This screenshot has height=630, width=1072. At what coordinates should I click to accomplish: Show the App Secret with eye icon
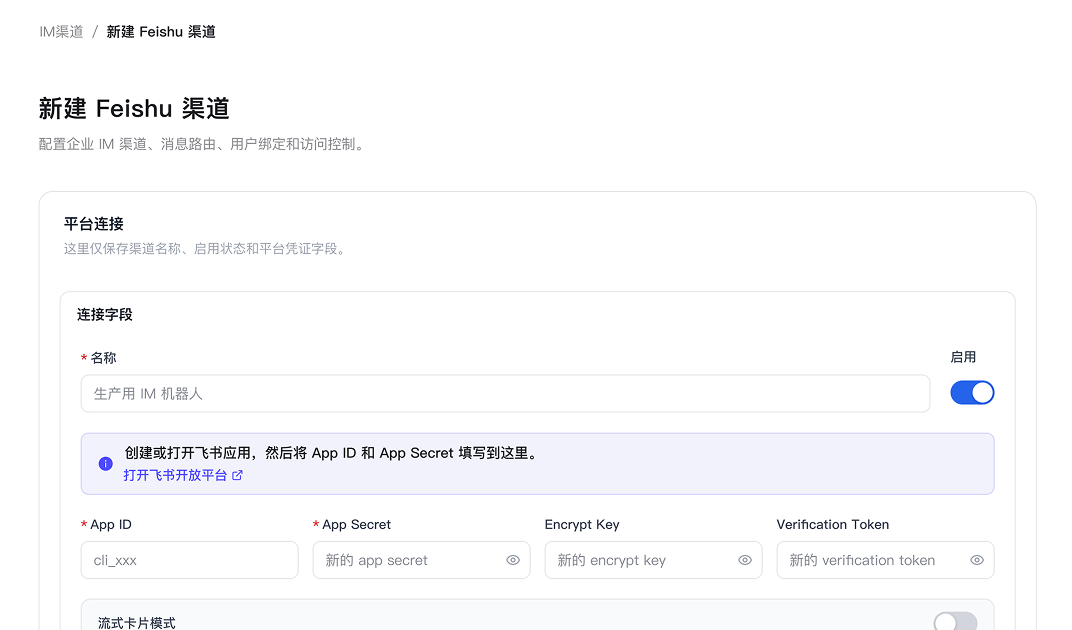click(513, 560)
